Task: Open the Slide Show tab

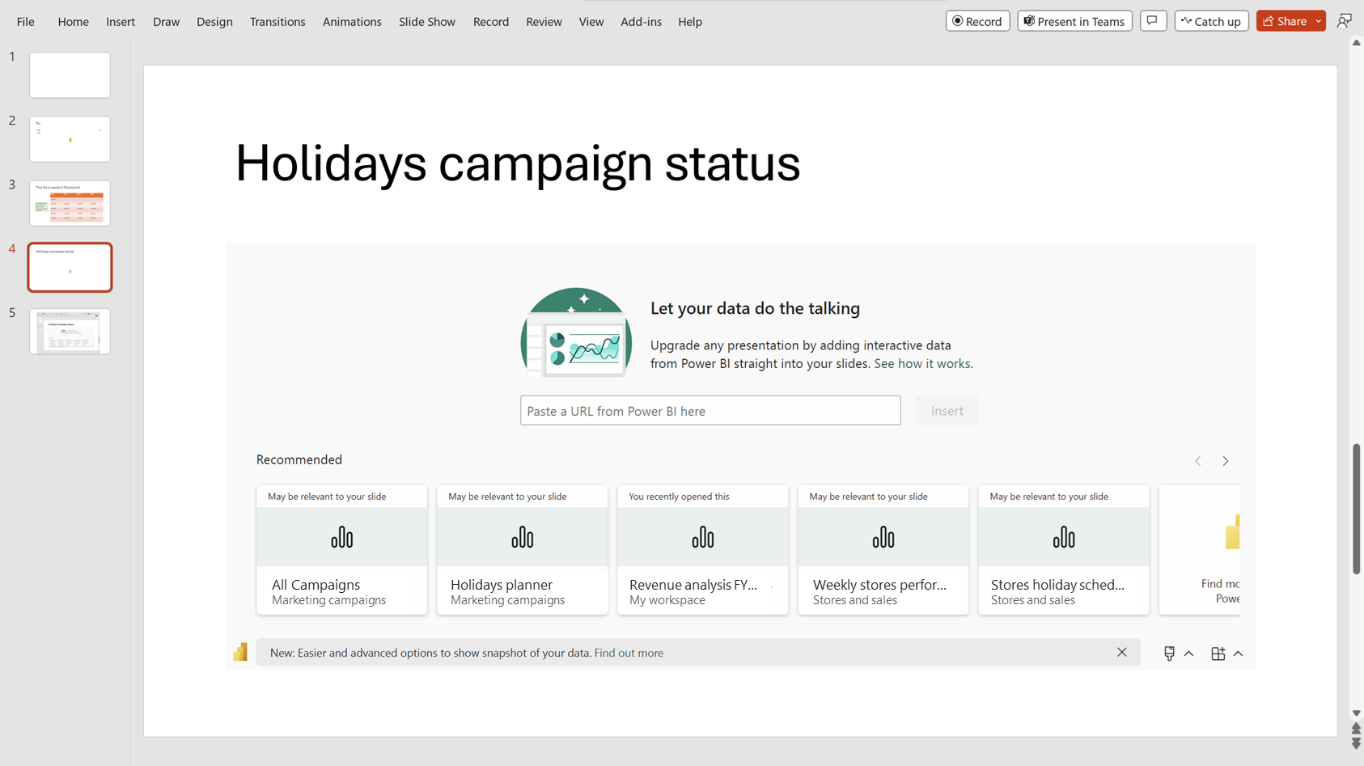Action: coord(427,21)
